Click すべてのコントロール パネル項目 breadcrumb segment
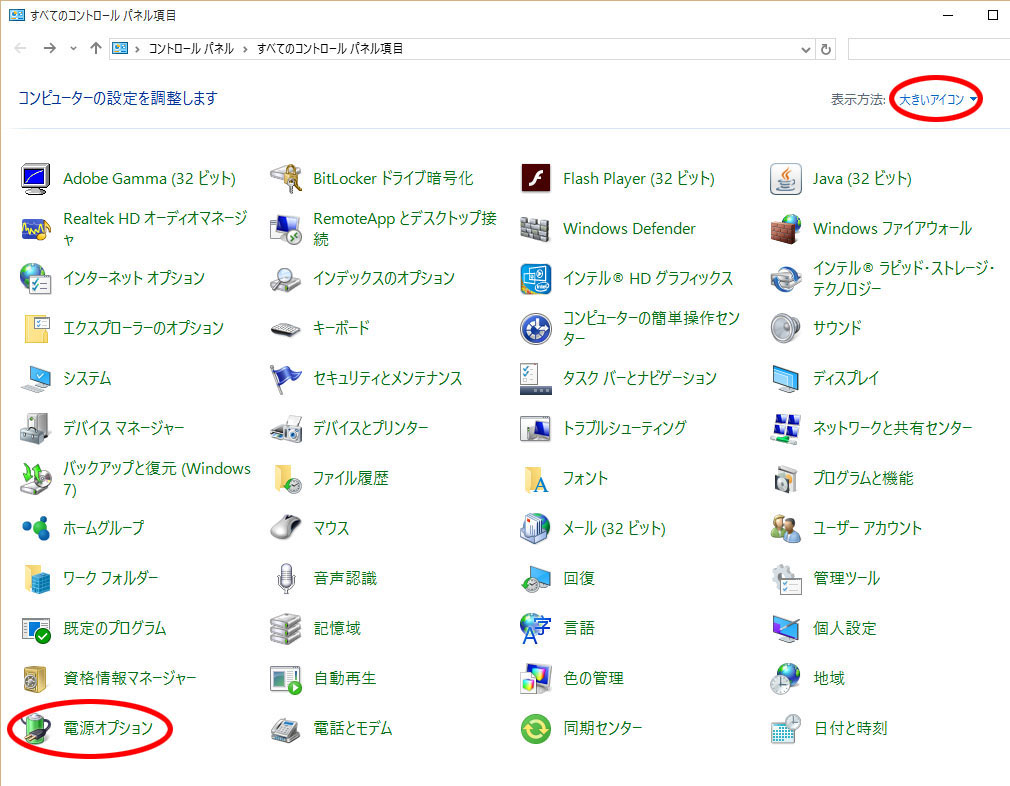This screenshot has height=786, width=1010. pos(330,49)
